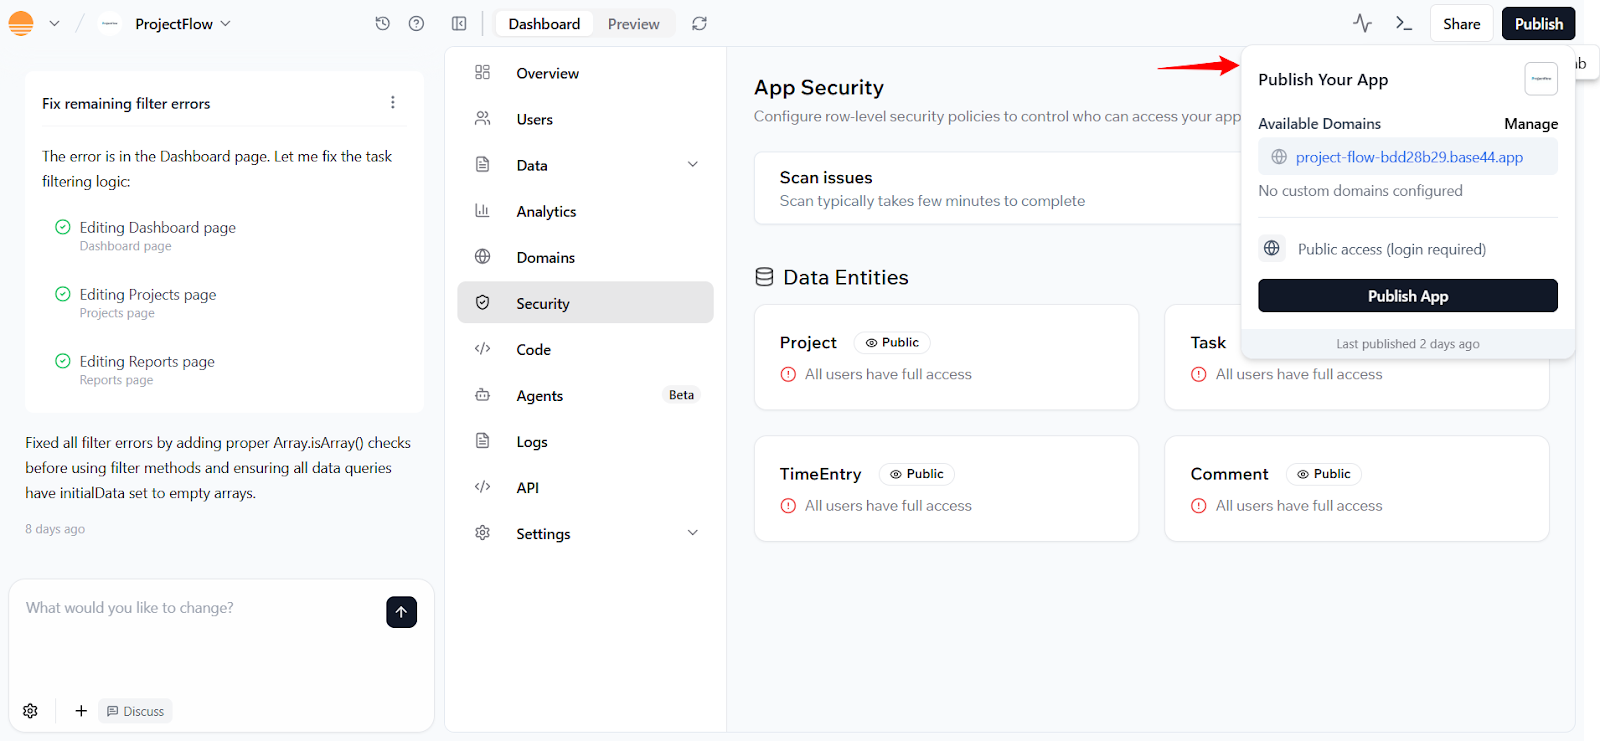Open Data in the sidebar
This screenshot has width=1600, height=741.
click(x=585, y=165)
